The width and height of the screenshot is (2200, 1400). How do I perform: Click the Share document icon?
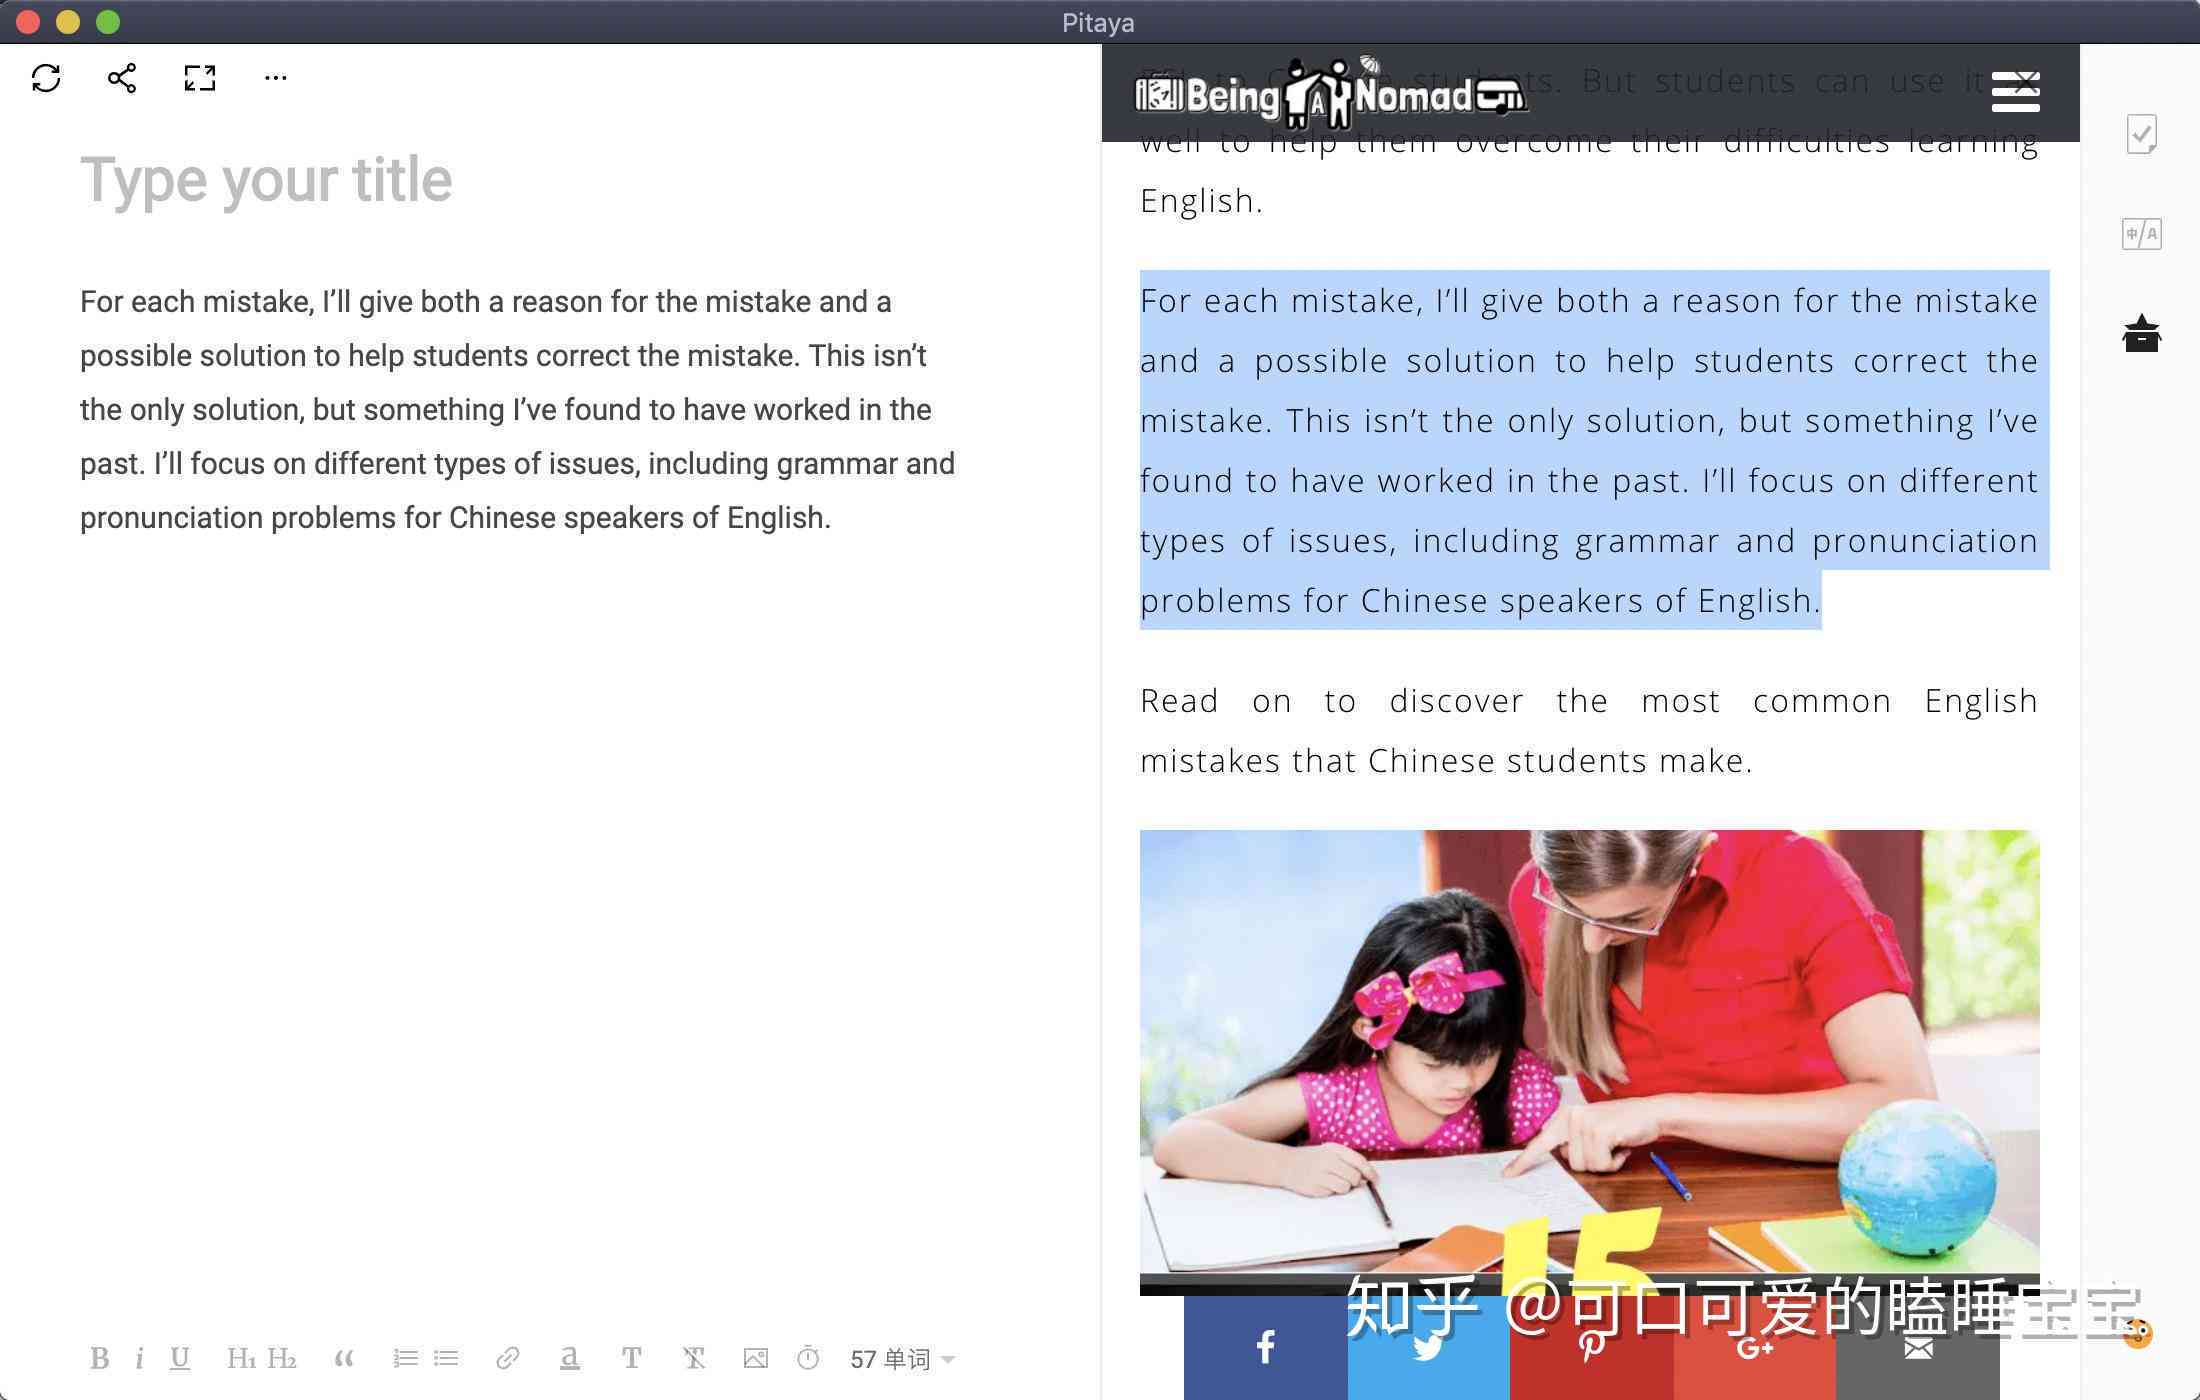point(122,77)
